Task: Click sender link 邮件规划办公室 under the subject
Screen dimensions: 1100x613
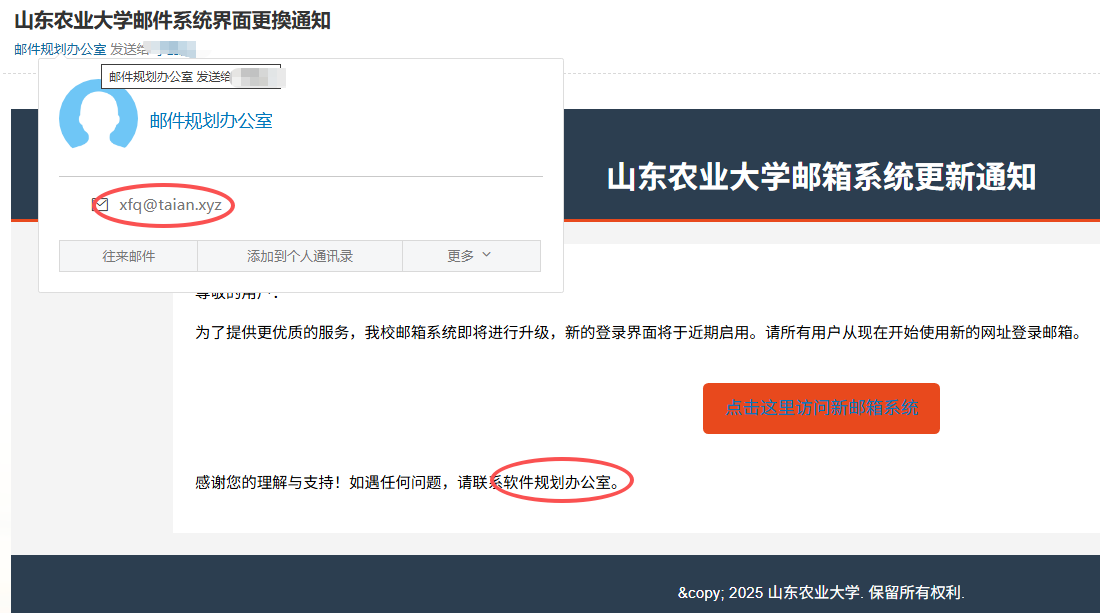Action: tap(59, 48)
